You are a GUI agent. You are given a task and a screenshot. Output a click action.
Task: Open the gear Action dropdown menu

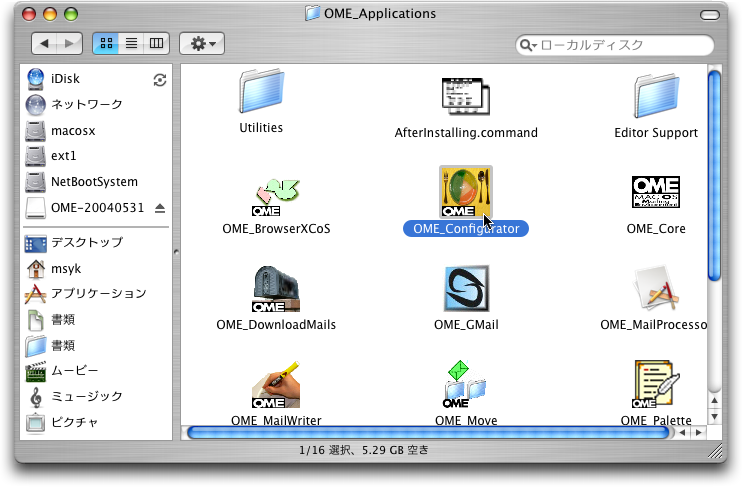coord(202,44)
